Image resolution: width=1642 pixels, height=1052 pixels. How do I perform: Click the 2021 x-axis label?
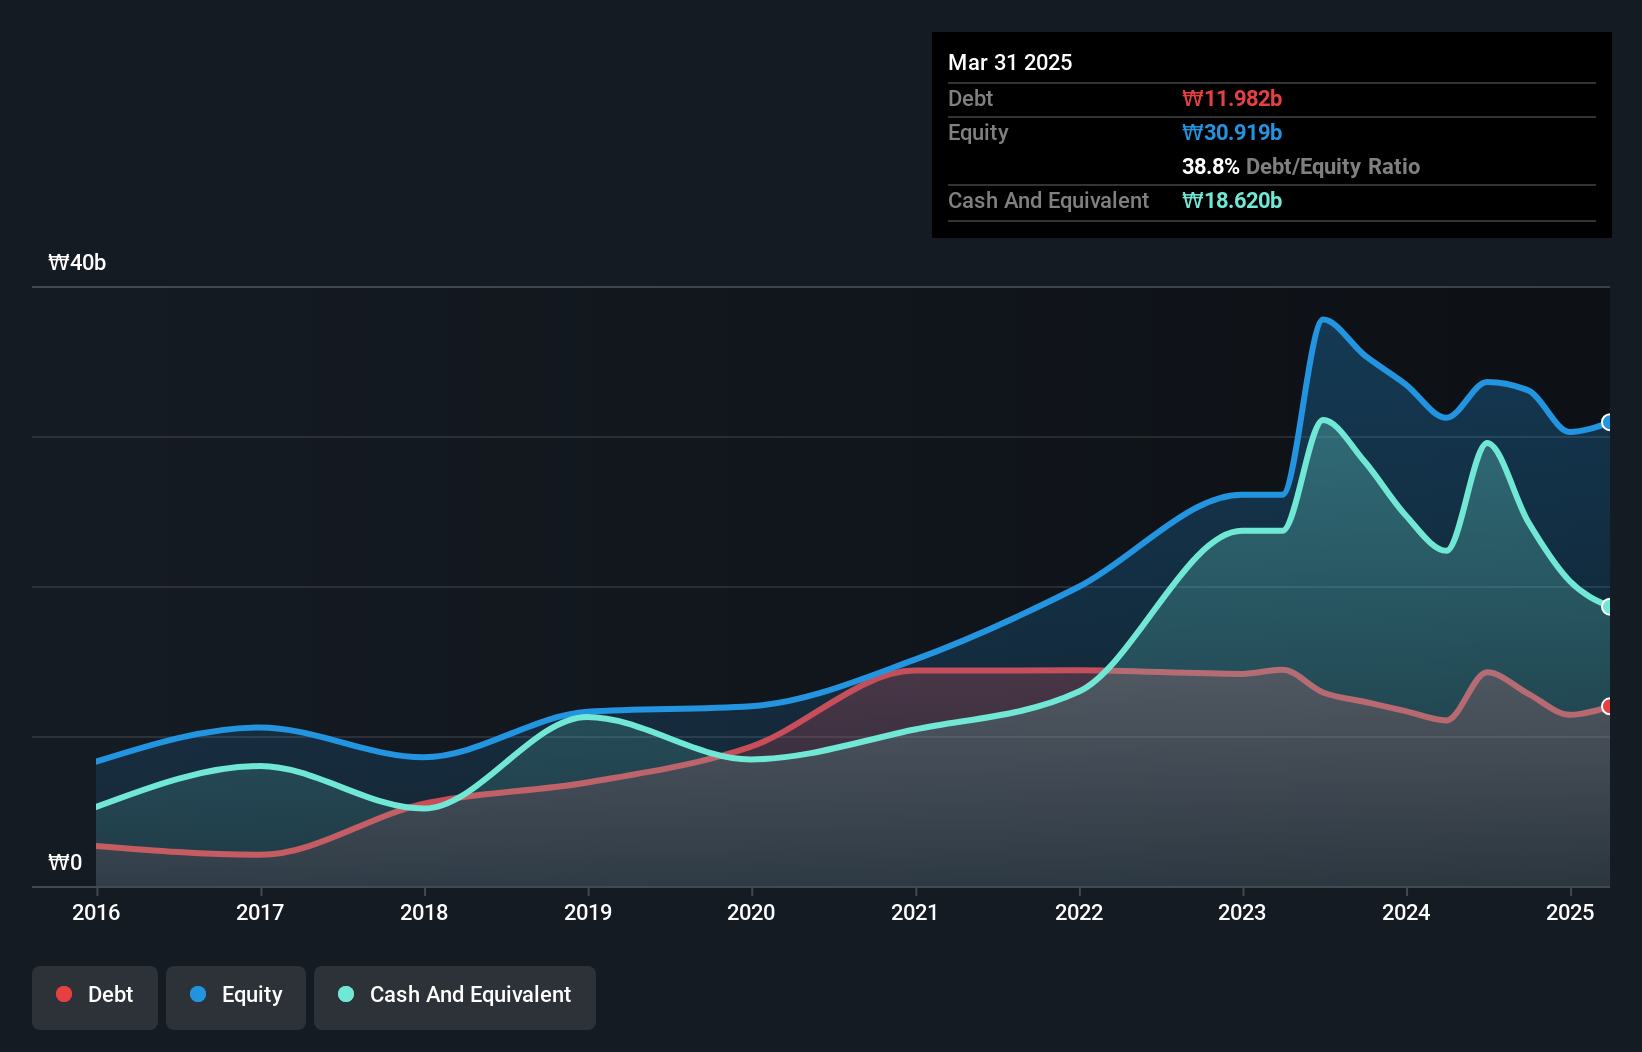click(x=915, y=912)
